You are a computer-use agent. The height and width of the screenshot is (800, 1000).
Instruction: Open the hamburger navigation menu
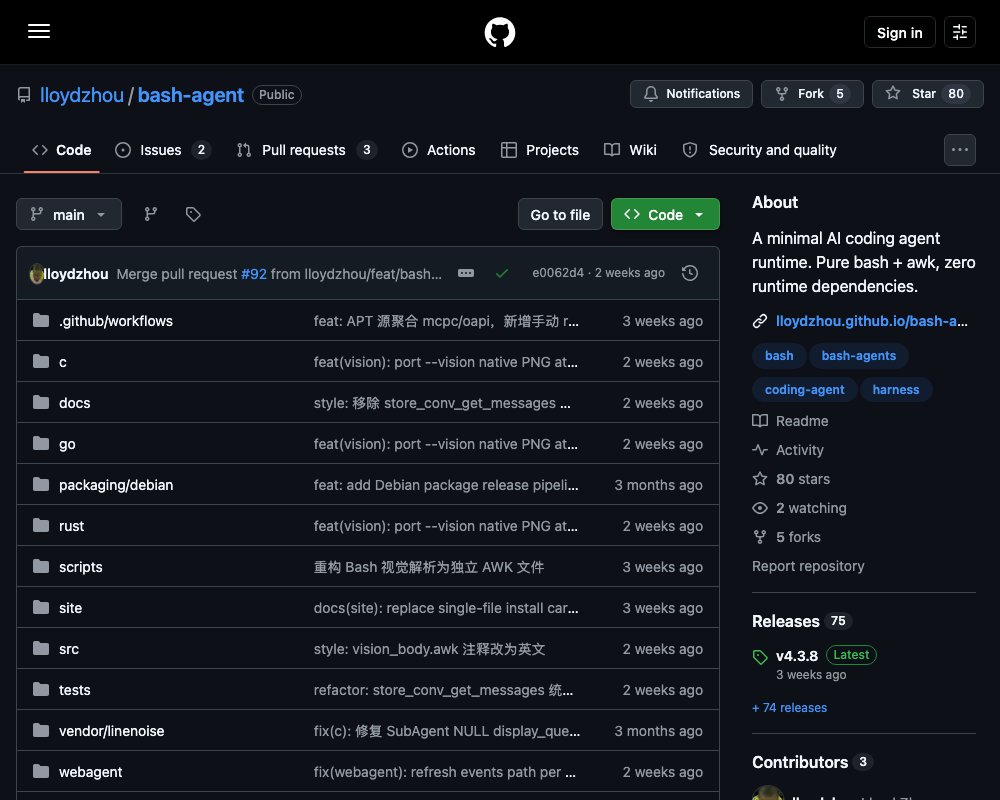(39, 31)
